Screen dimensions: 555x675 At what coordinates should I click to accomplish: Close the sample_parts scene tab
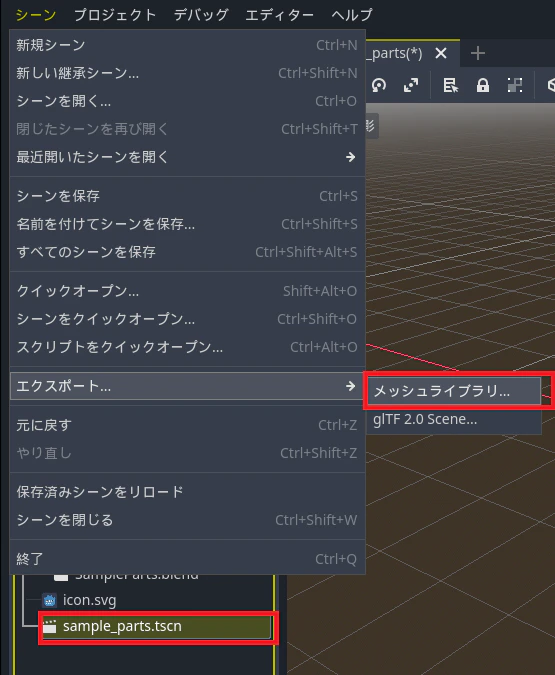pos(441,53)
